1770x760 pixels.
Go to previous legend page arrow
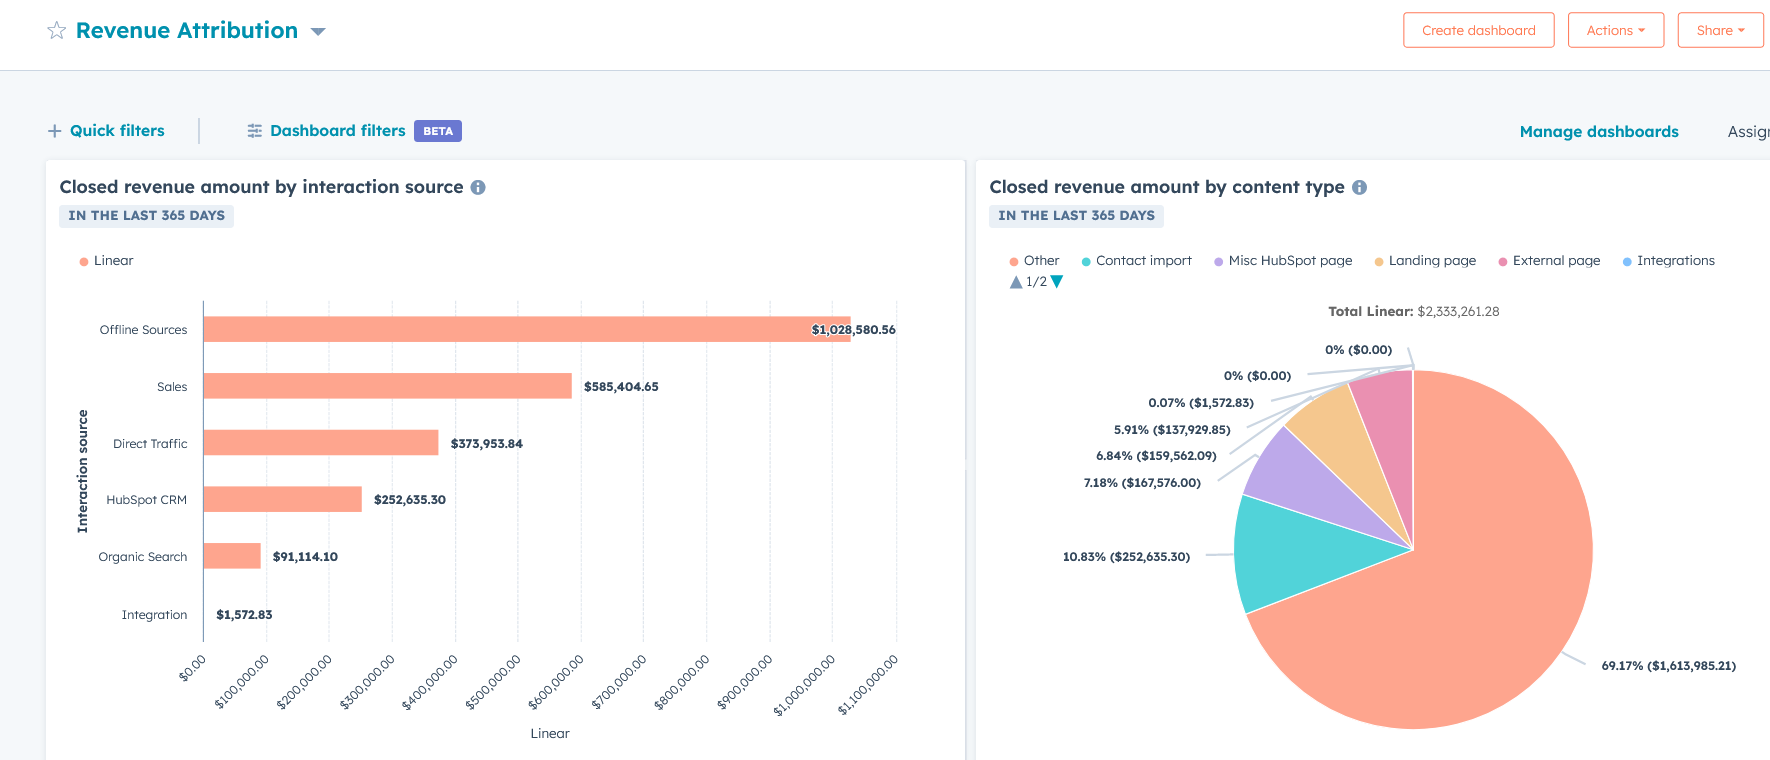[x=1016, y=282]
